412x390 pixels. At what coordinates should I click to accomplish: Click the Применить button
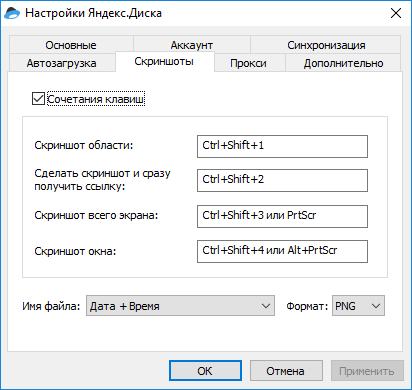367,371
